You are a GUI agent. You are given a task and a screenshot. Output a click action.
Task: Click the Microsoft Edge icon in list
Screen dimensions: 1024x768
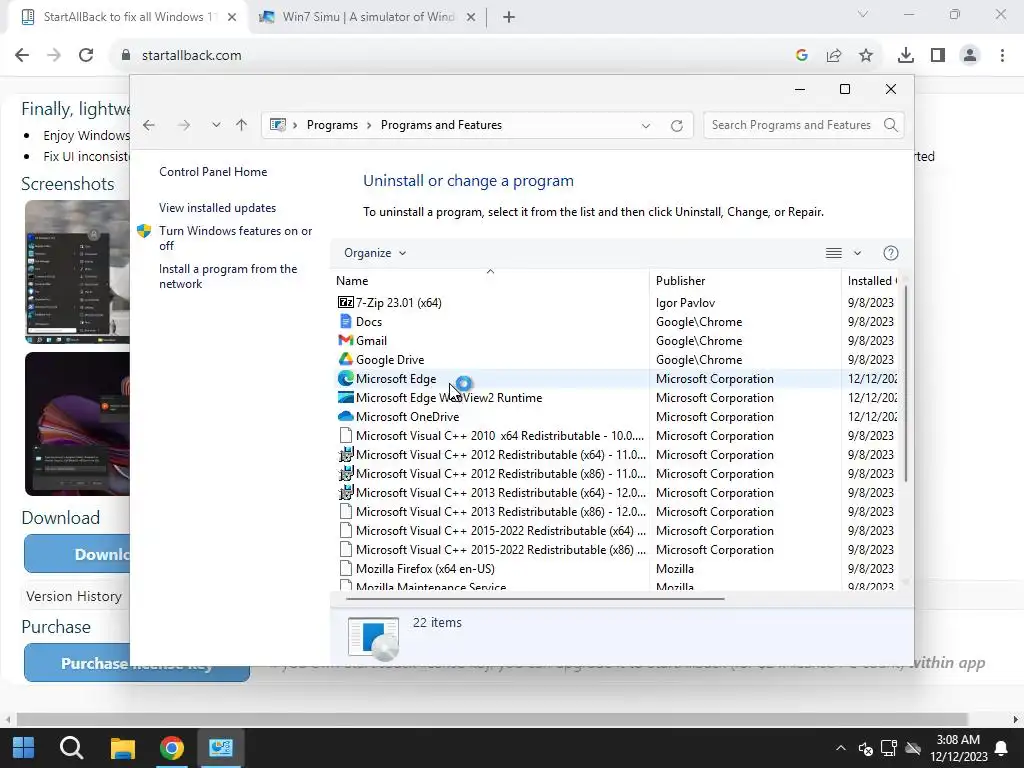coord(345,378)
